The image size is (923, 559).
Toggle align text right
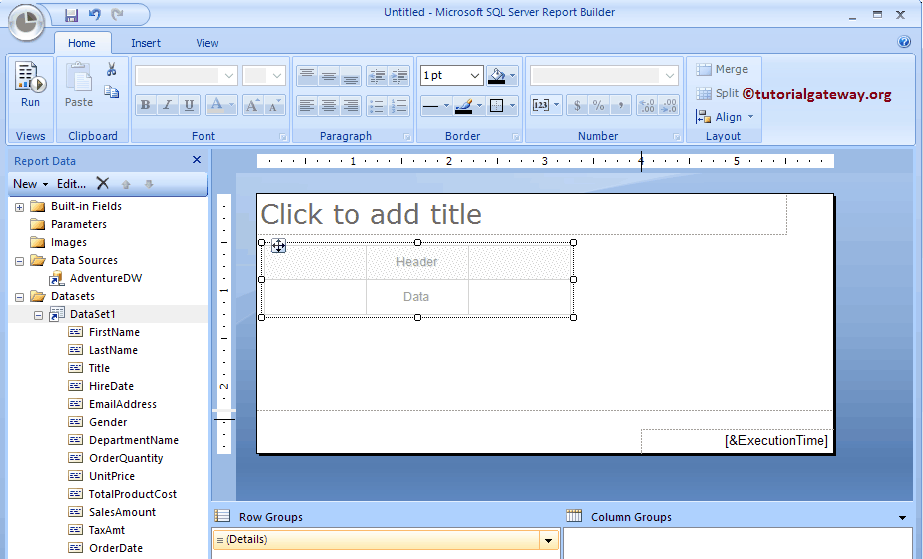350,105
